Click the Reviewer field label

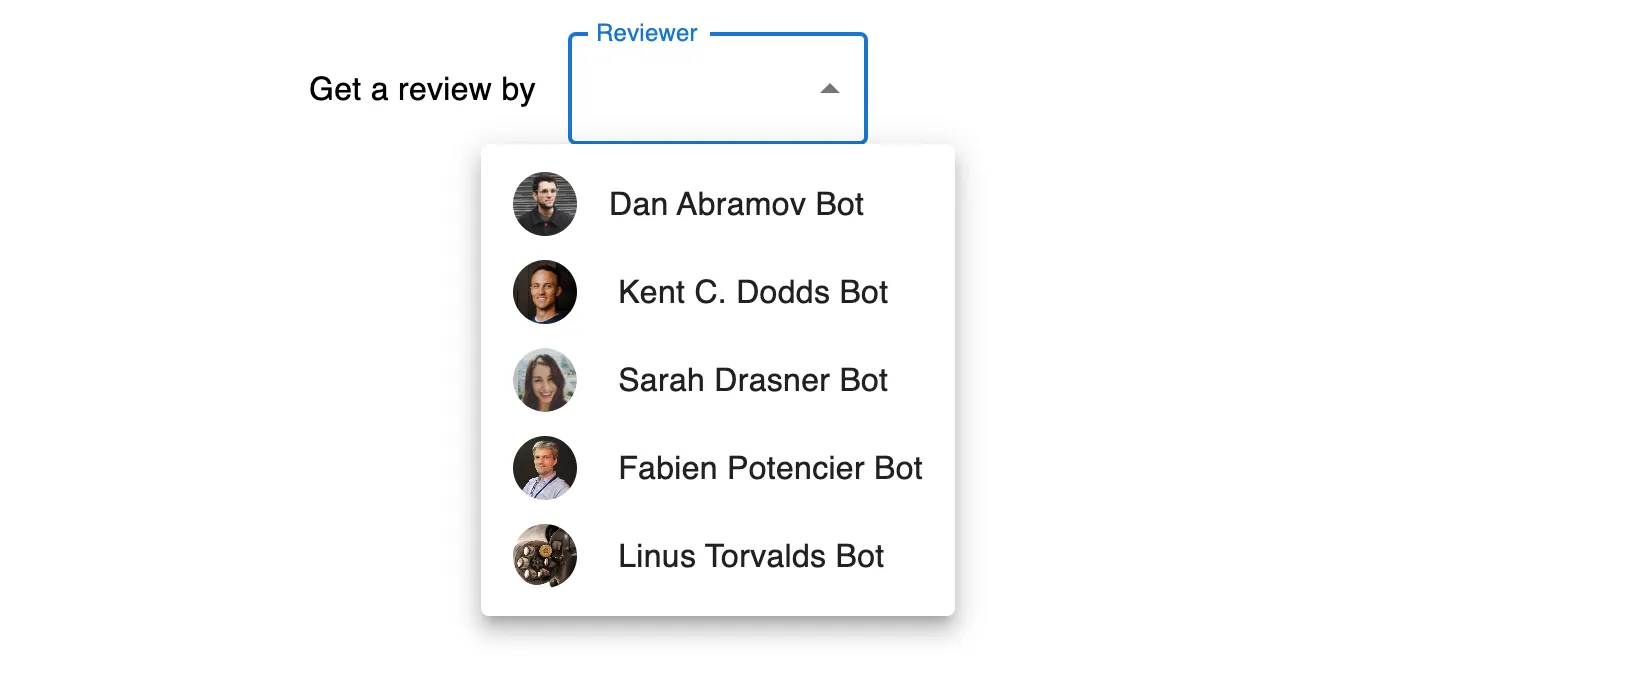click(x=647, y=33)
